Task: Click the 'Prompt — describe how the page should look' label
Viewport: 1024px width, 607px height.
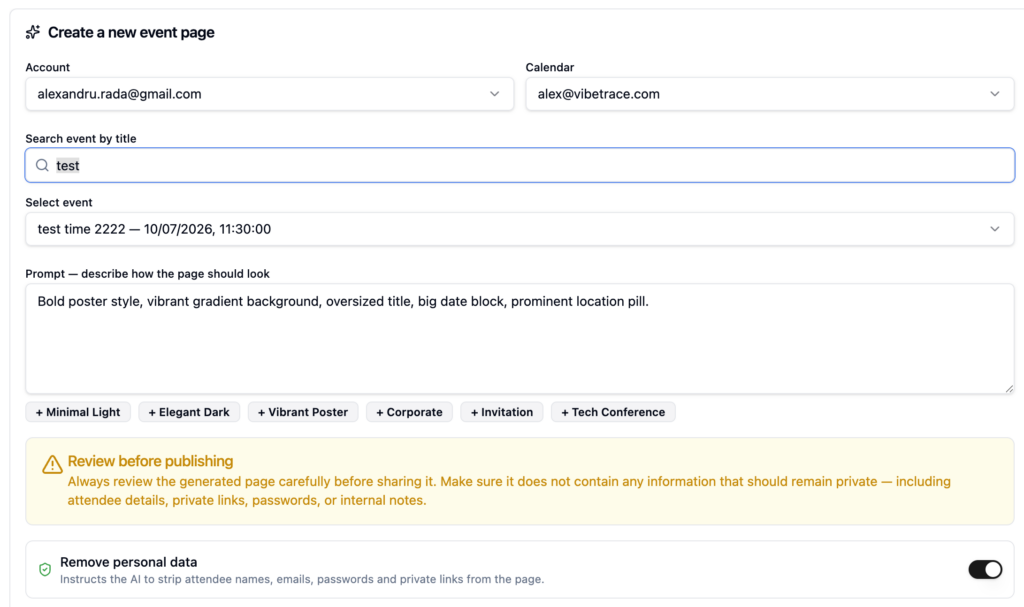Action: pyautogui.click(x=148, y=274)
